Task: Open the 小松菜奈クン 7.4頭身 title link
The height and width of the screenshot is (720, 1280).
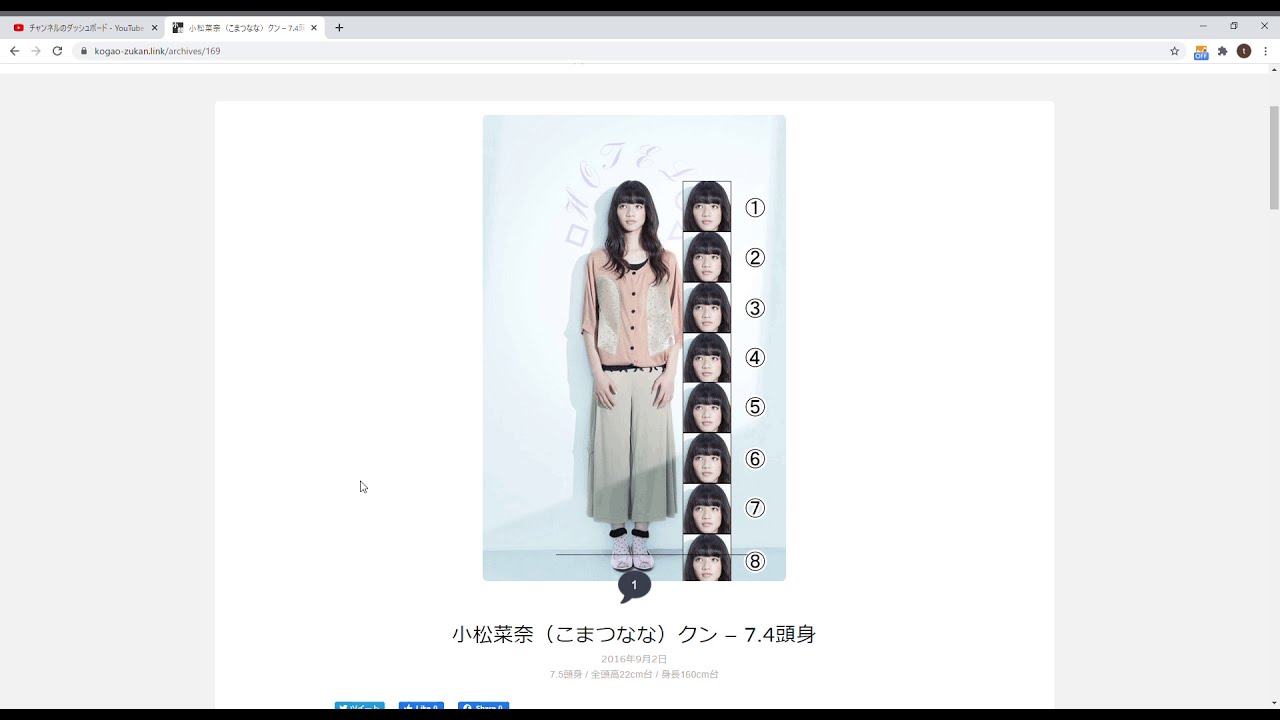Action: click(634, 634)
